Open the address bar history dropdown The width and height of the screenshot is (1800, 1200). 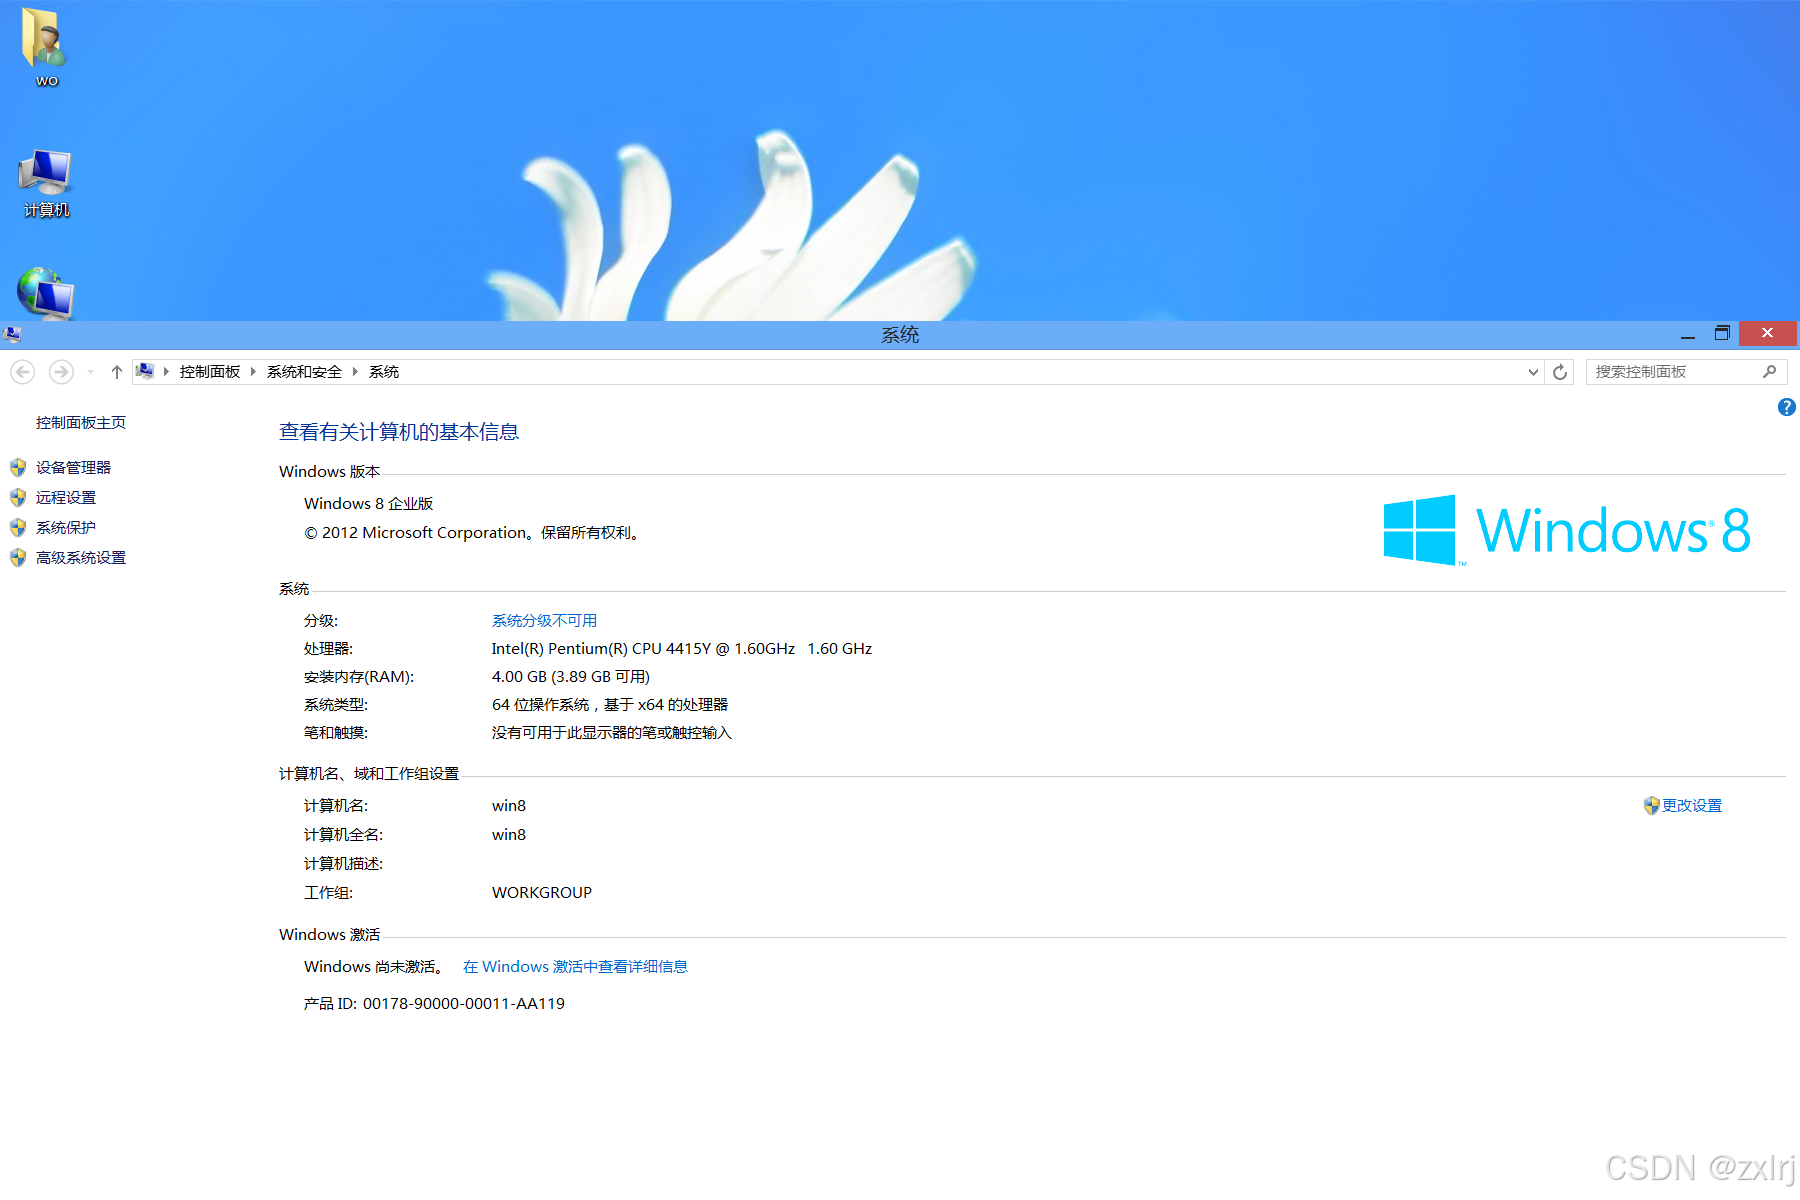(1533, 372)
